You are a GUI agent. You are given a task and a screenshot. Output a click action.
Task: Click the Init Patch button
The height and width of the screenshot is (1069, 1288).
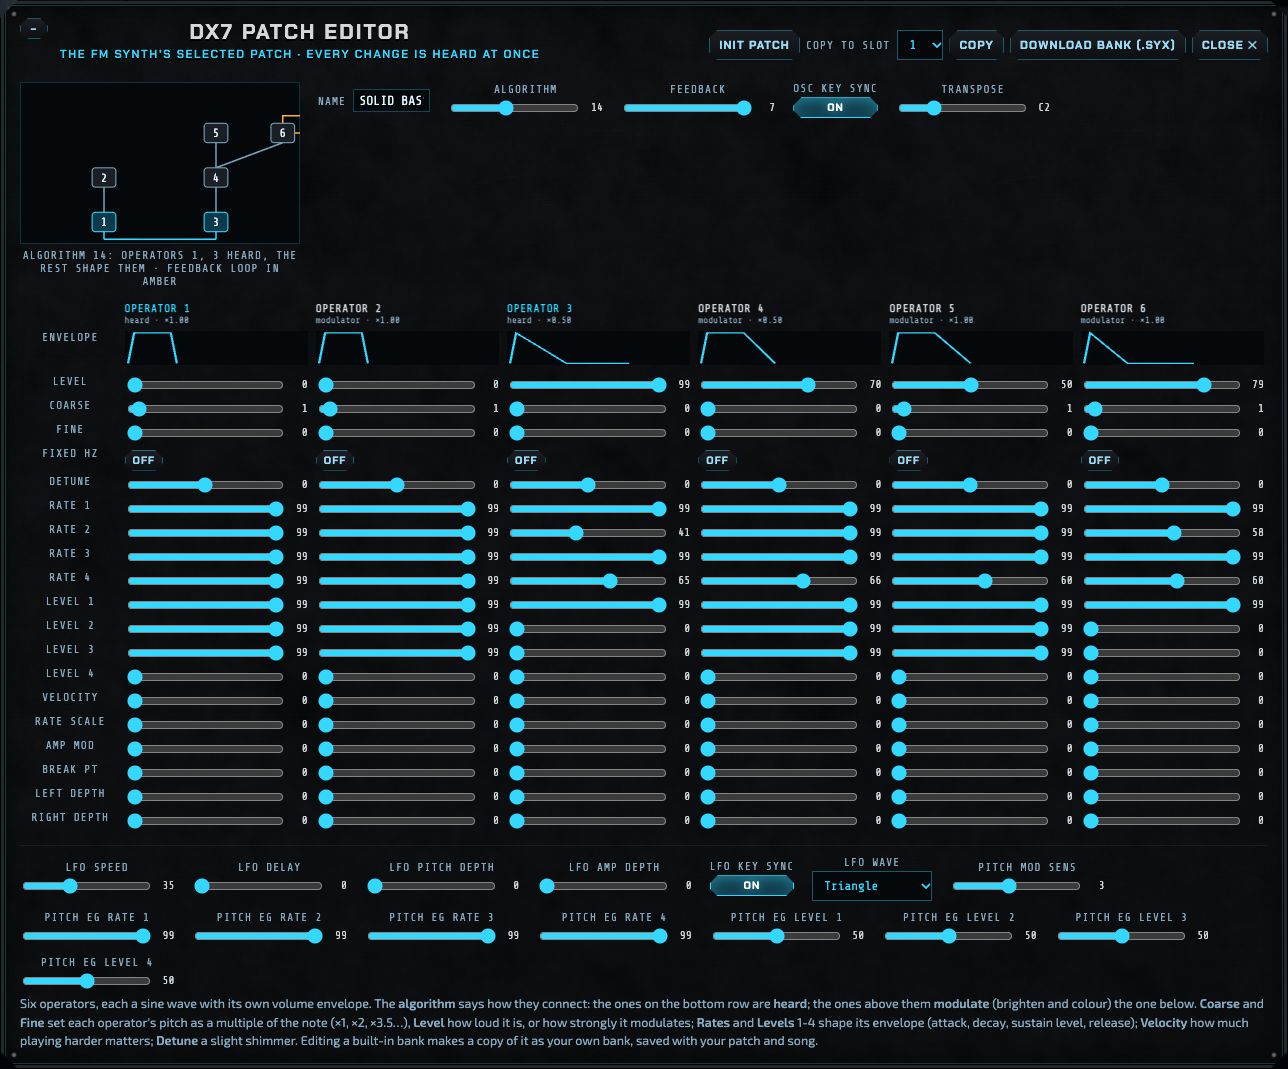click(753, 45)
